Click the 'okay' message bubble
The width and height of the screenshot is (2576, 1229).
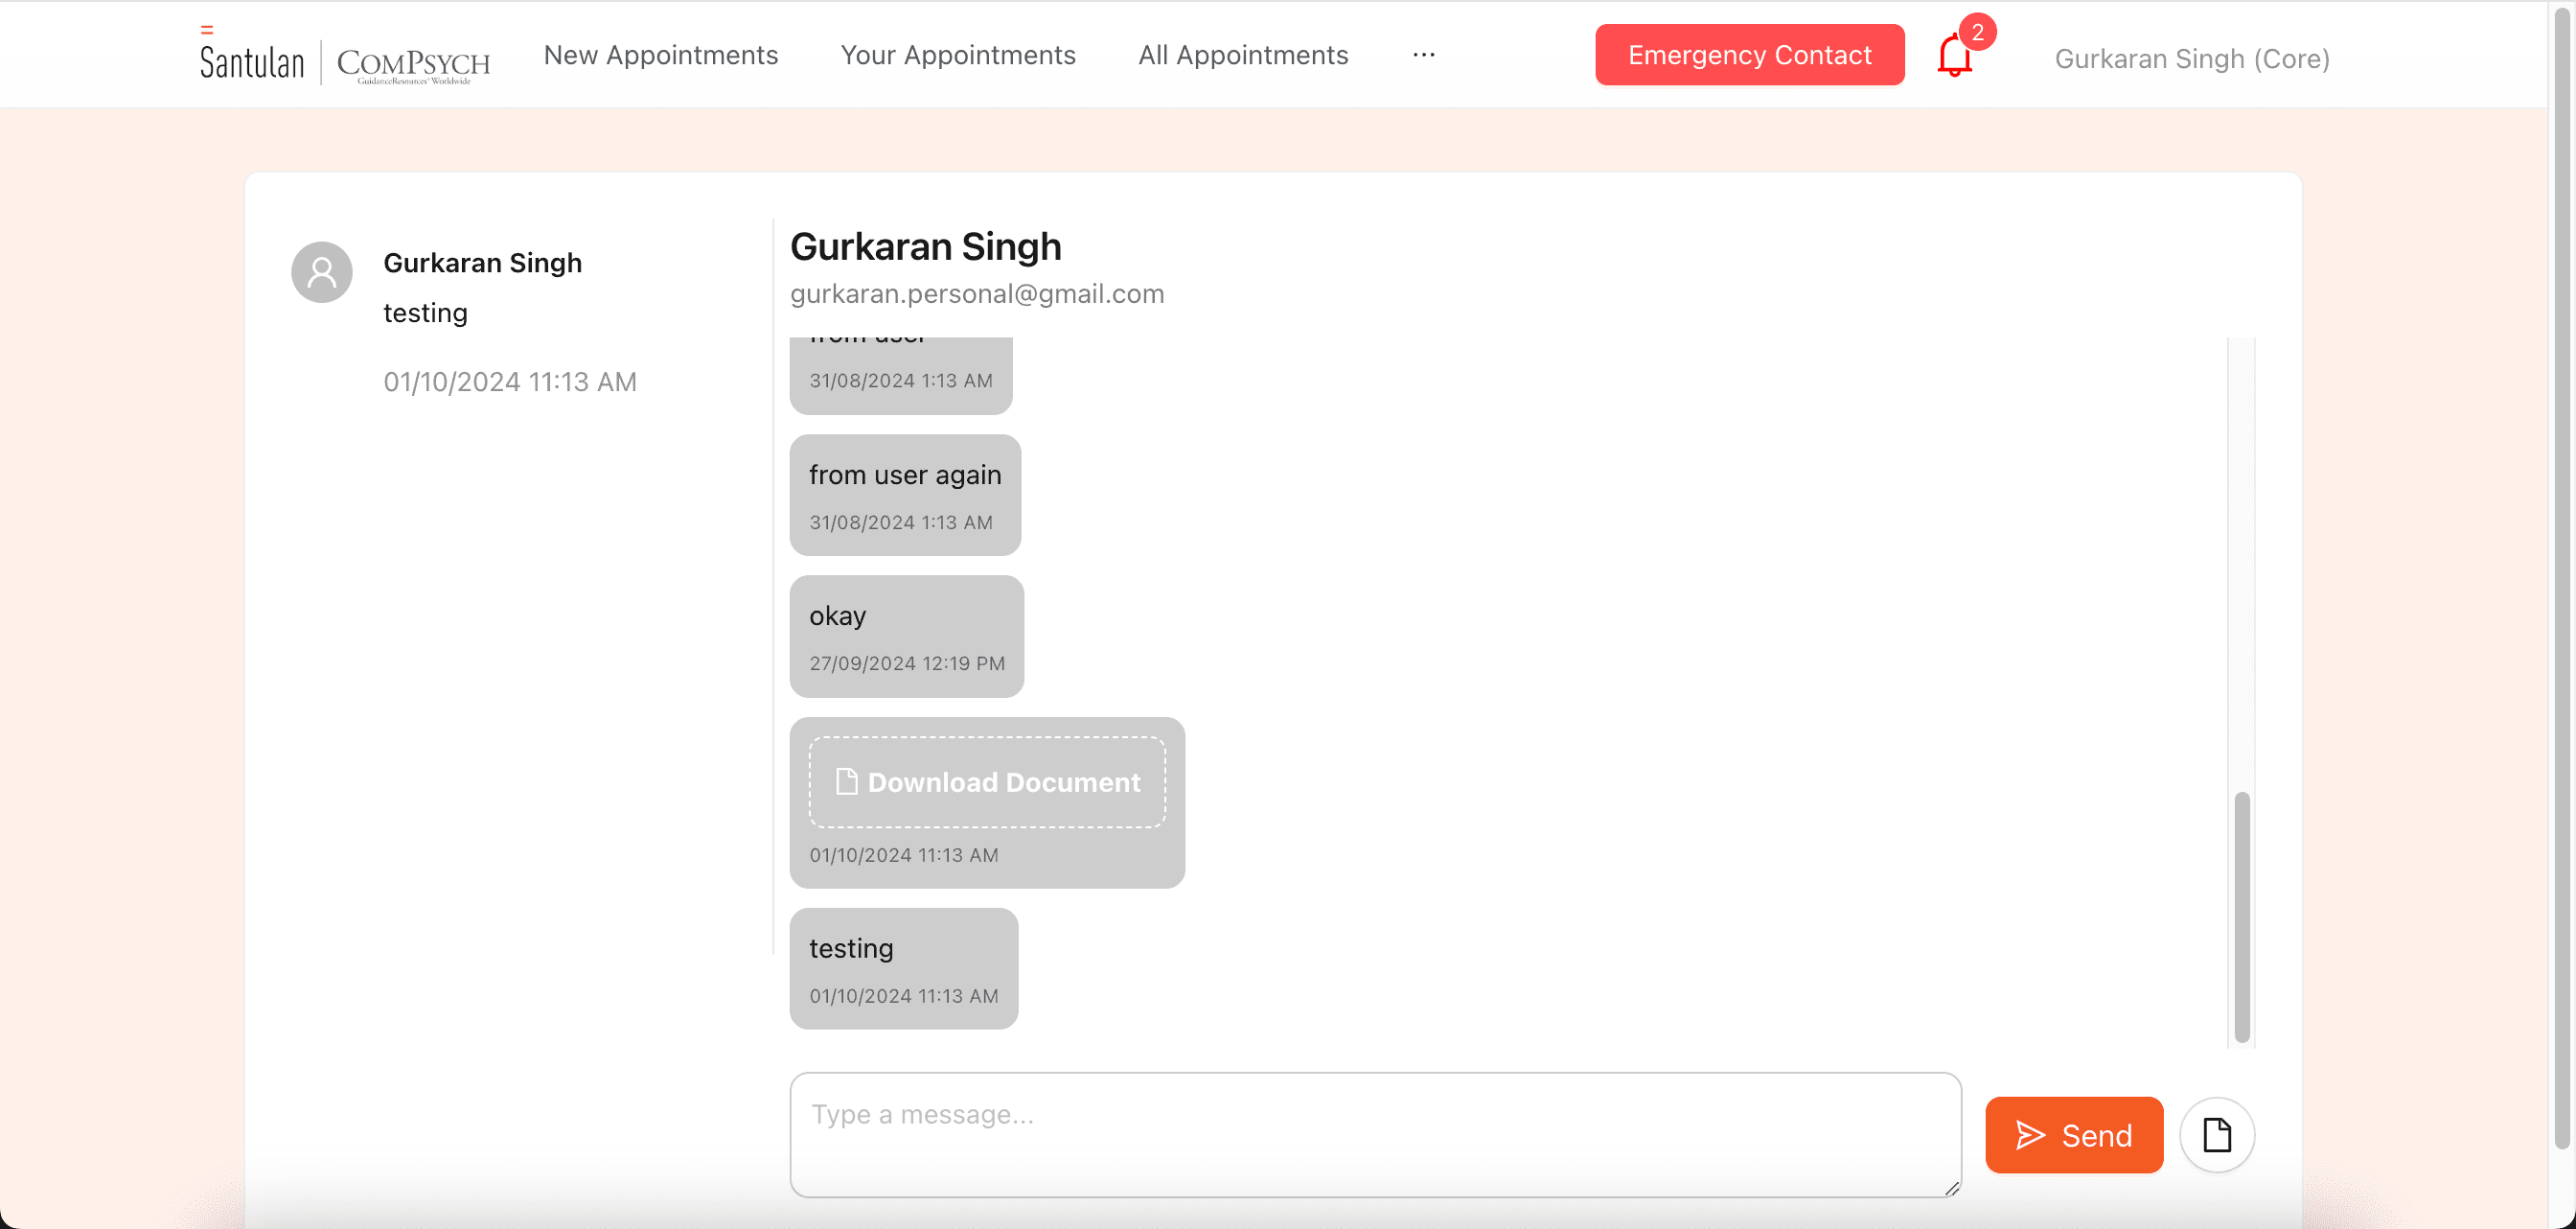[906, 636]
